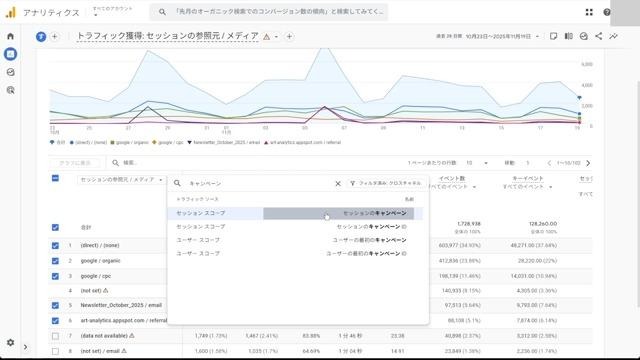Open Reports in the left sidebar
The image size is (640, 360).
11,54
